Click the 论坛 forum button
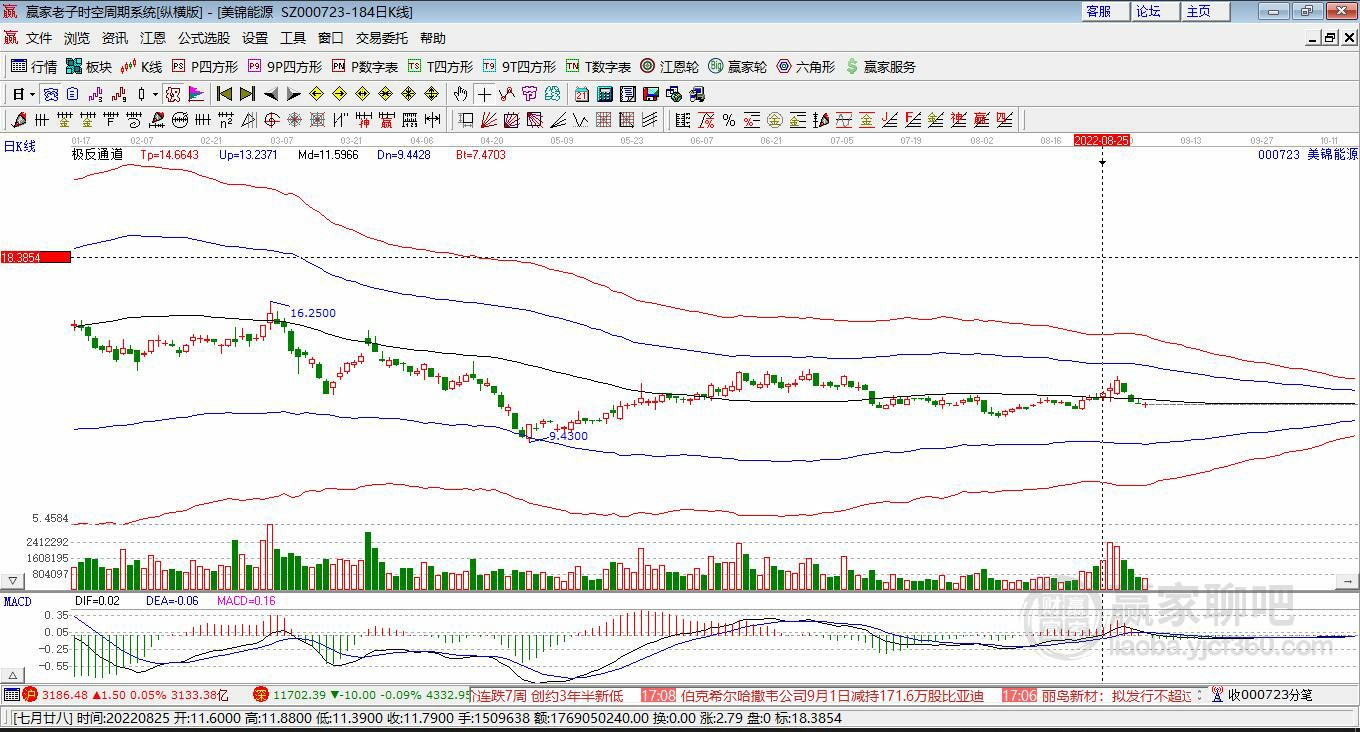Viewport: 1360px width, 732px height. pos(1155,11)
